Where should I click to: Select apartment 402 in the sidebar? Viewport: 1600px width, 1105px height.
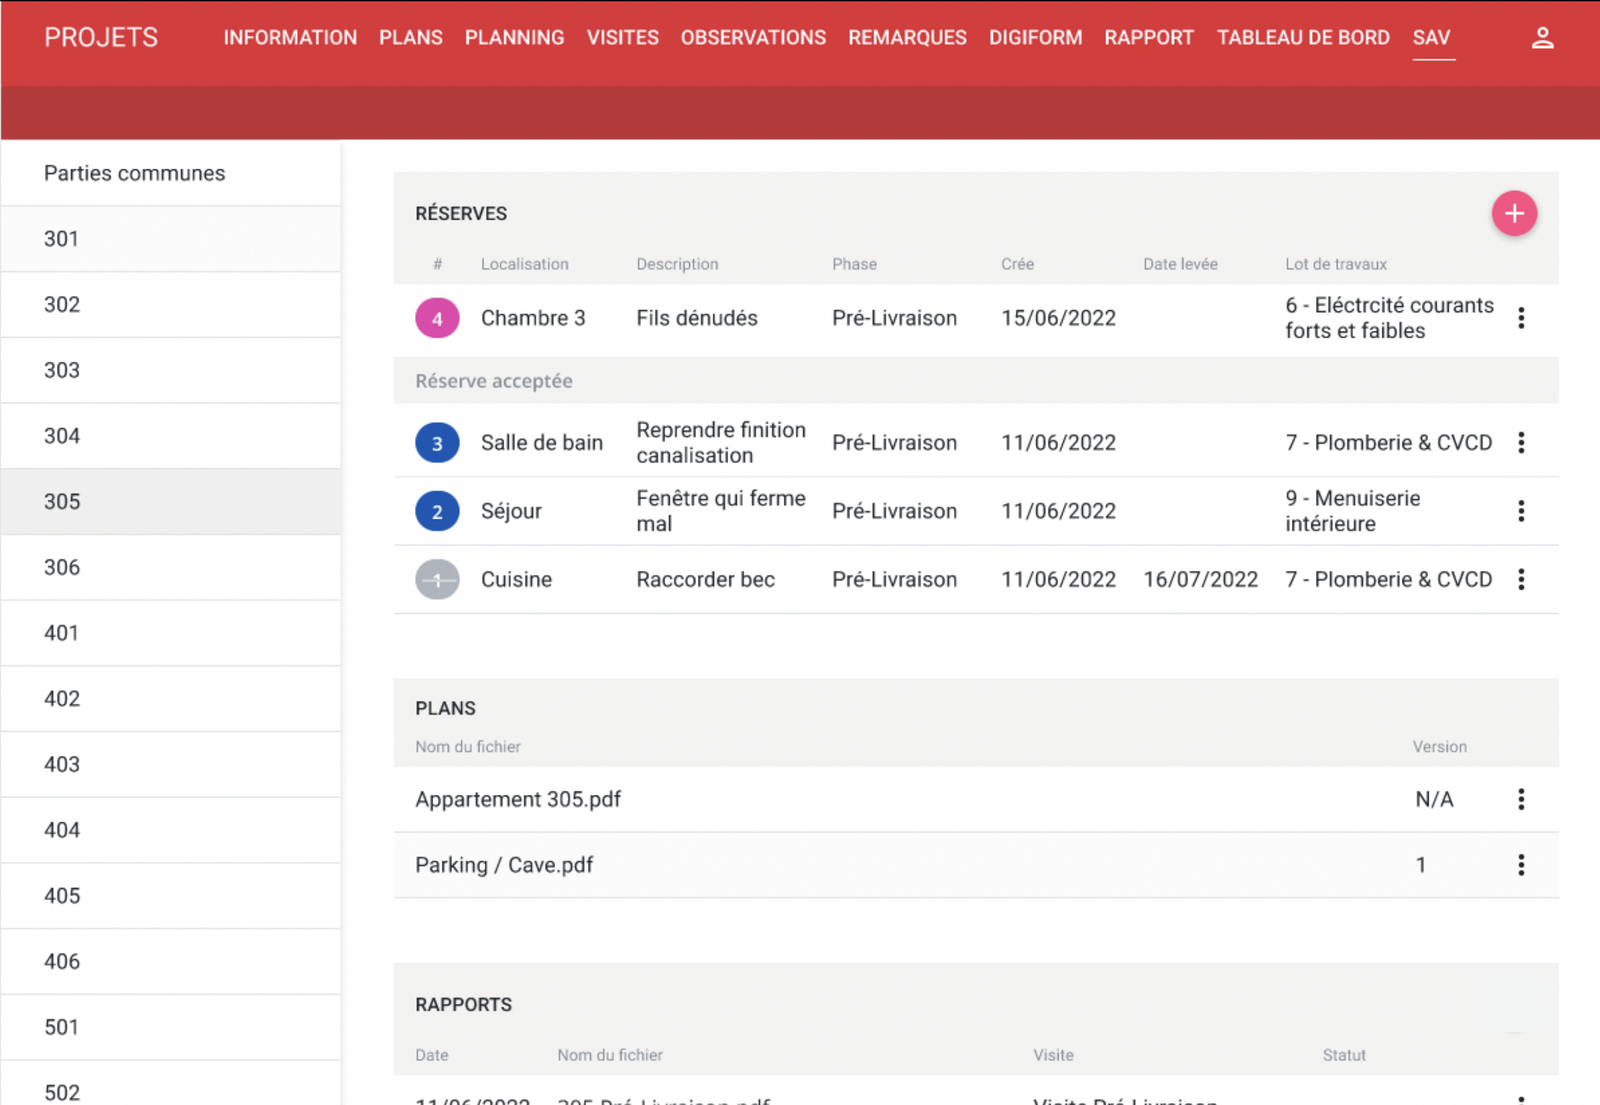click(x=171, y=699)
